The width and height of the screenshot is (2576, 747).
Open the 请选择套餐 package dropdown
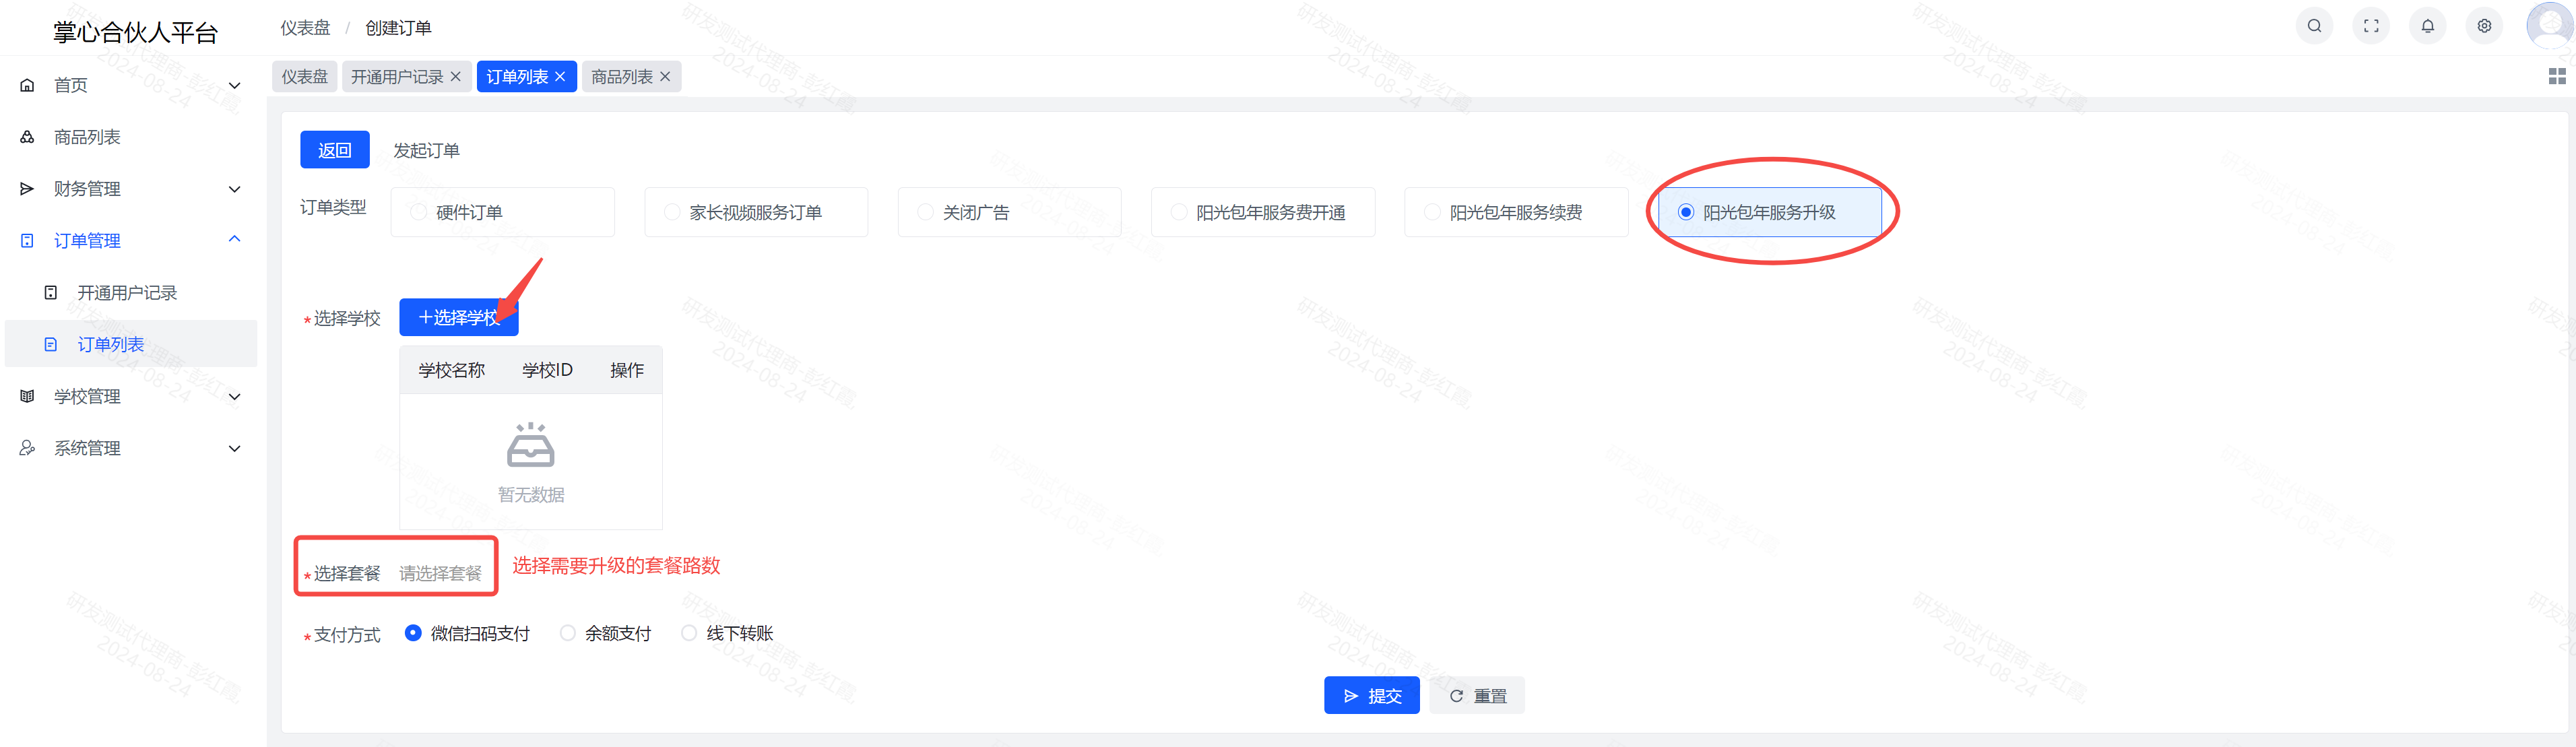click(x=440, y=574)
